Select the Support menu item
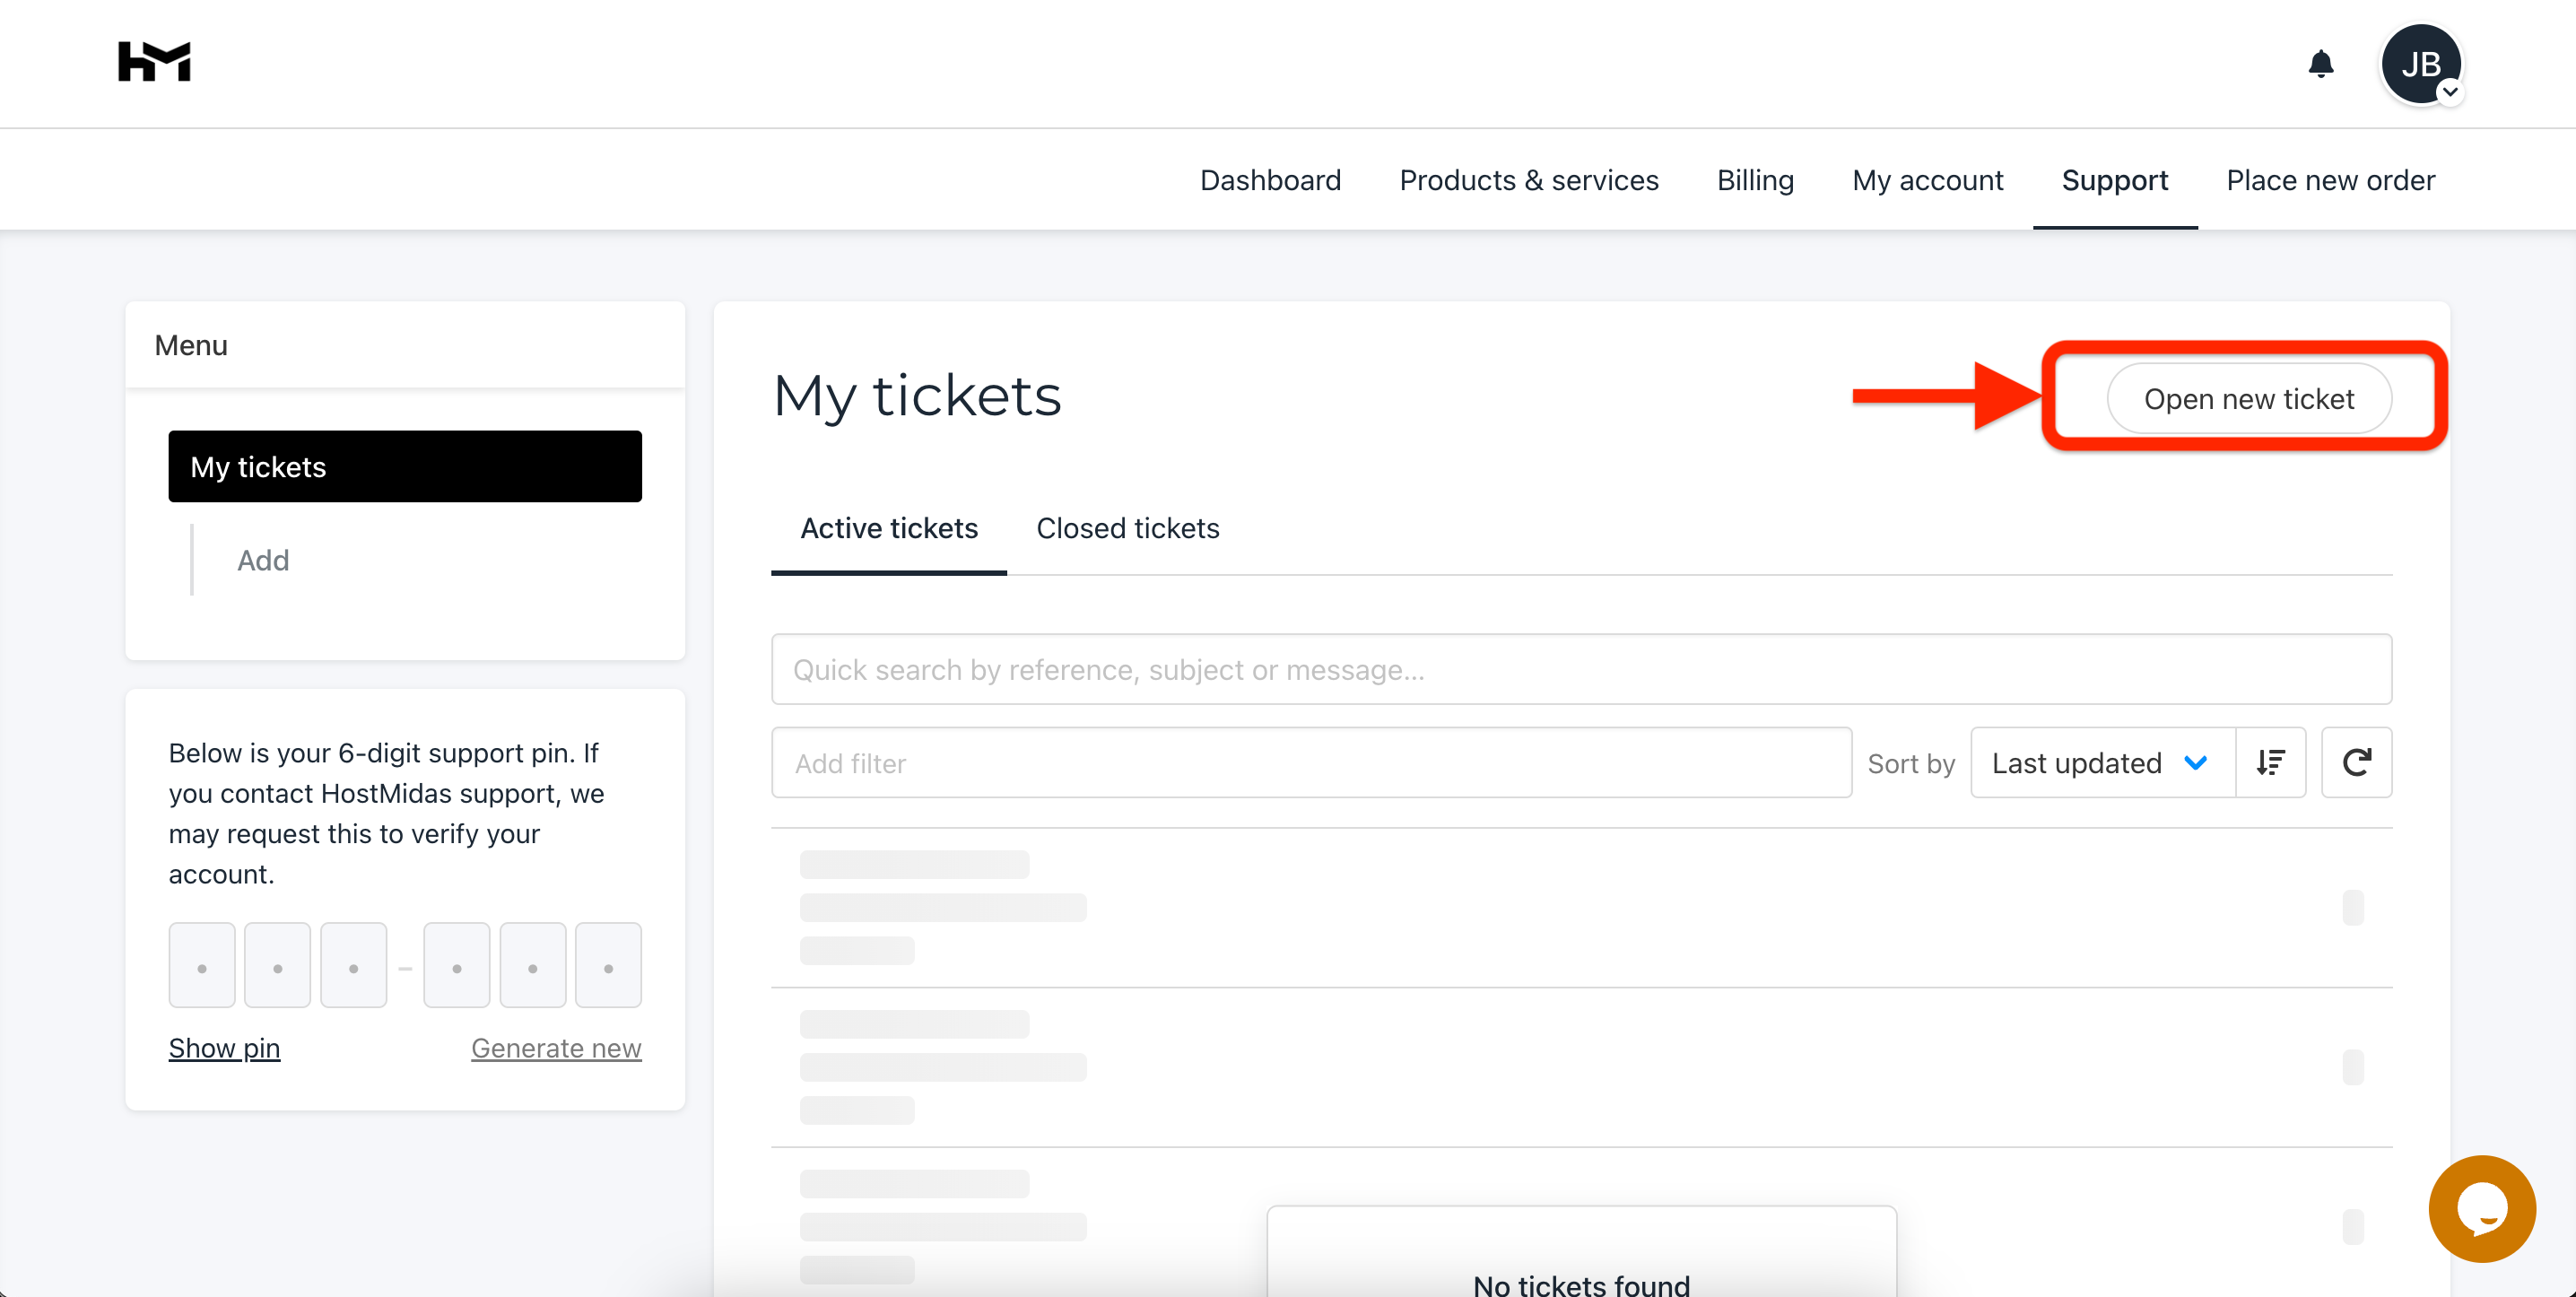This screenshot has width=2576, height=1297. point(2114,180)
